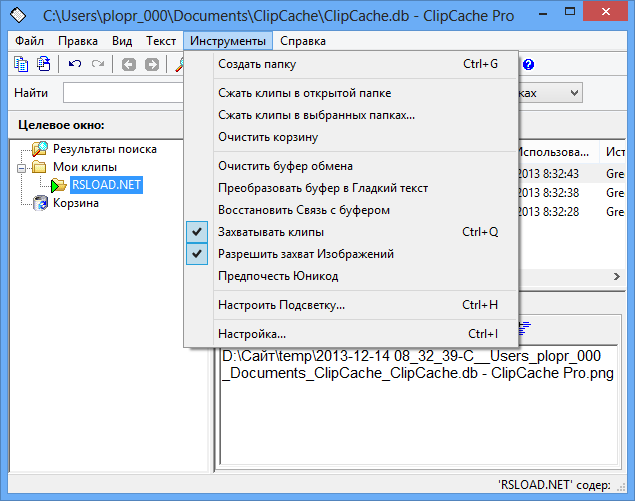The height and width of the screenshot is (501, 635).
Task: Choose Восстановить Связь с буфером
Action: (351, 210)
